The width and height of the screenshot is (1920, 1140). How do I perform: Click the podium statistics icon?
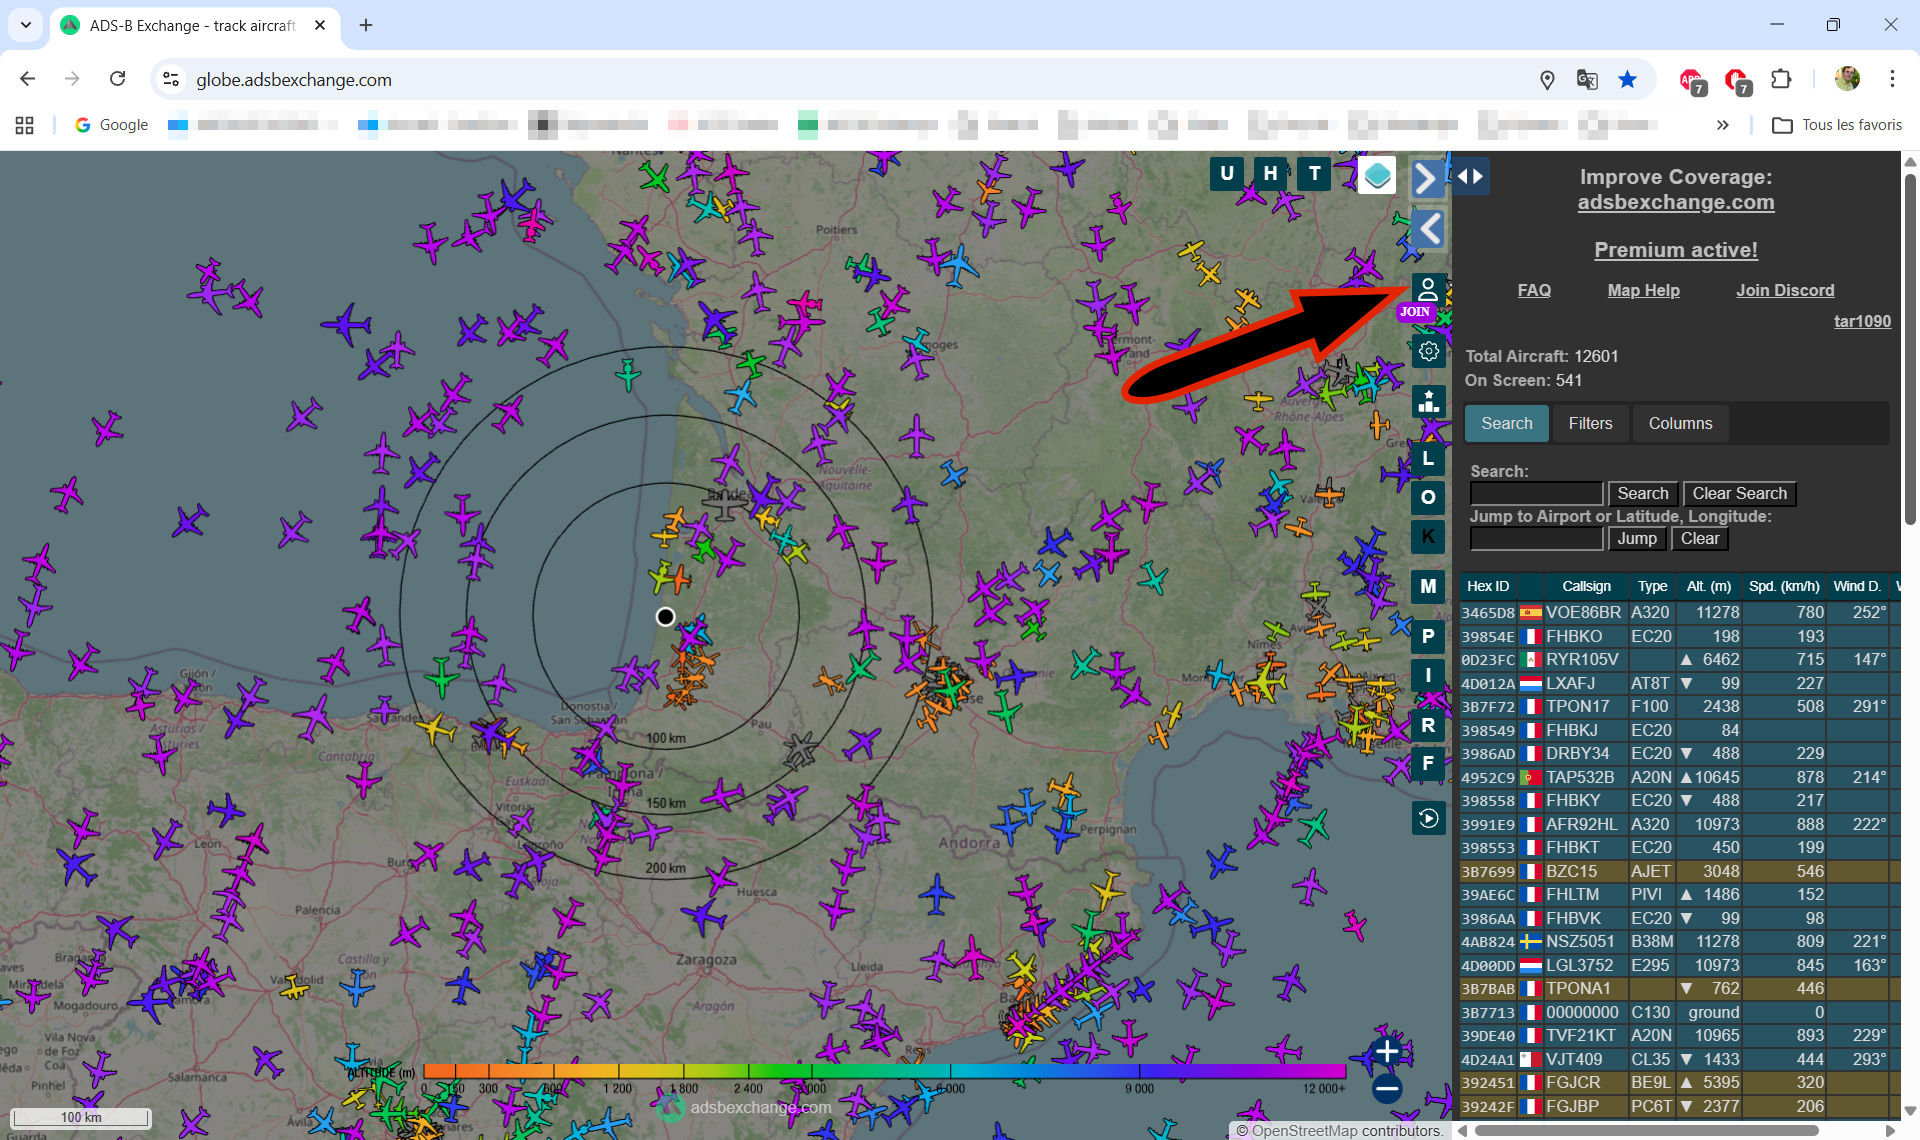[1428, 402]
